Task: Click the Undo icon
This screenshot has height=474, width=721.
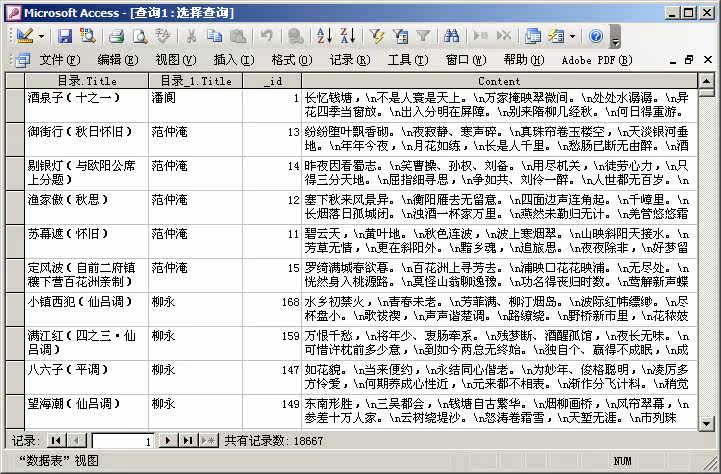Action: [266, 36]
